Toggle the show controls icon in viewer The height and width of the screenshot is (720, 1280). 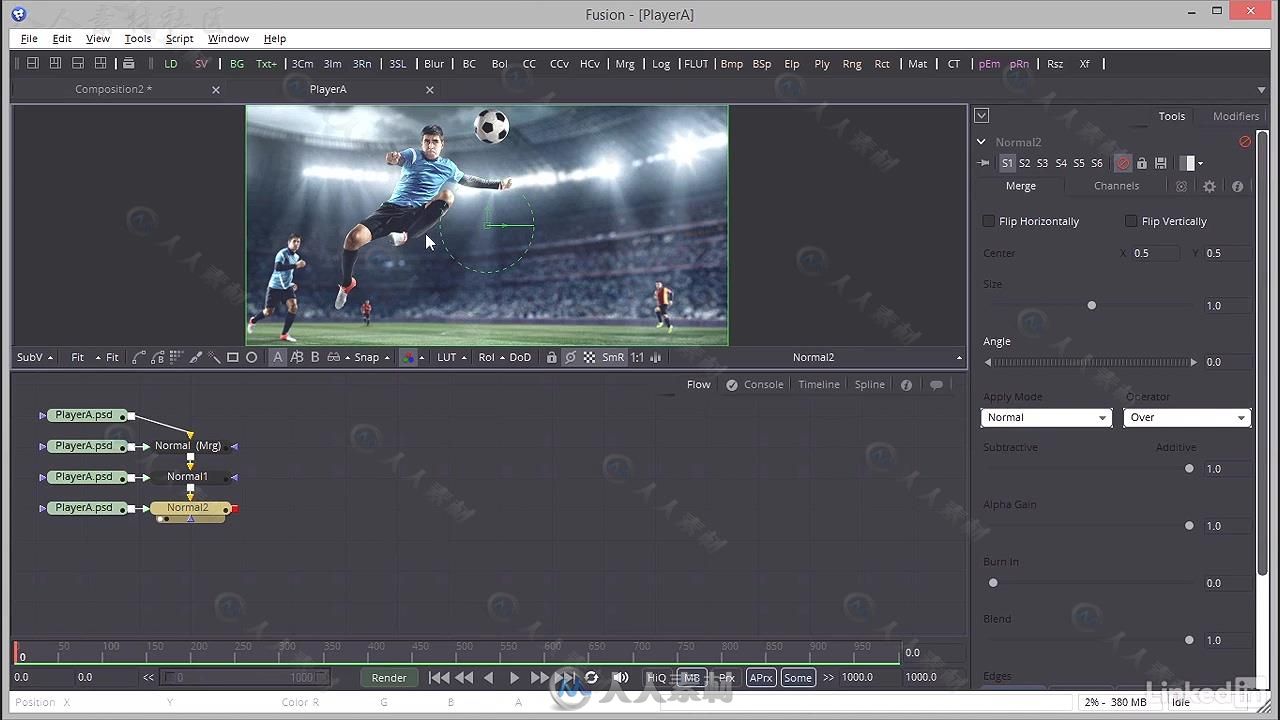(570, 357)
